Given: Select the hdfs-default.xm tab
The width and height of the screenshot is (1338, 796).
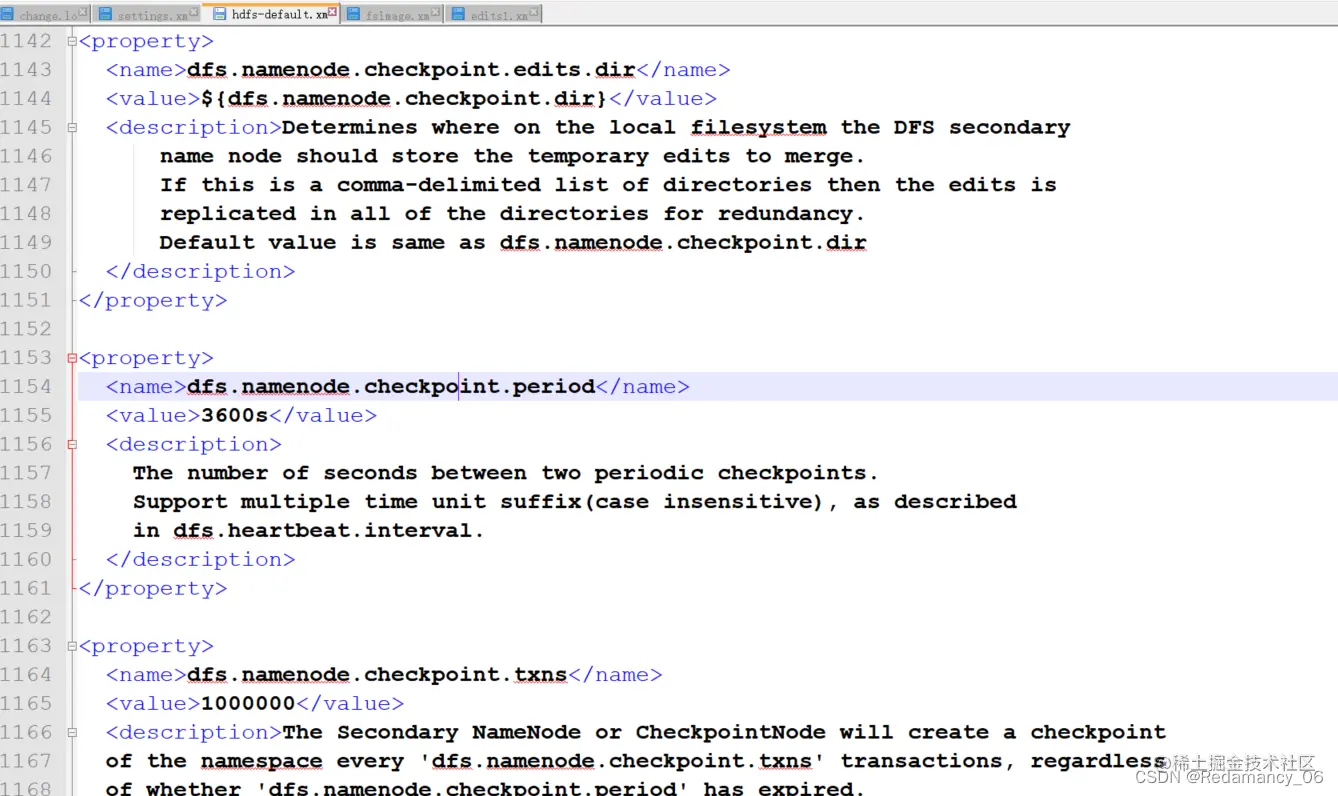Looking at the screenshot, I should pyautogui.click(x=271, y=15).
